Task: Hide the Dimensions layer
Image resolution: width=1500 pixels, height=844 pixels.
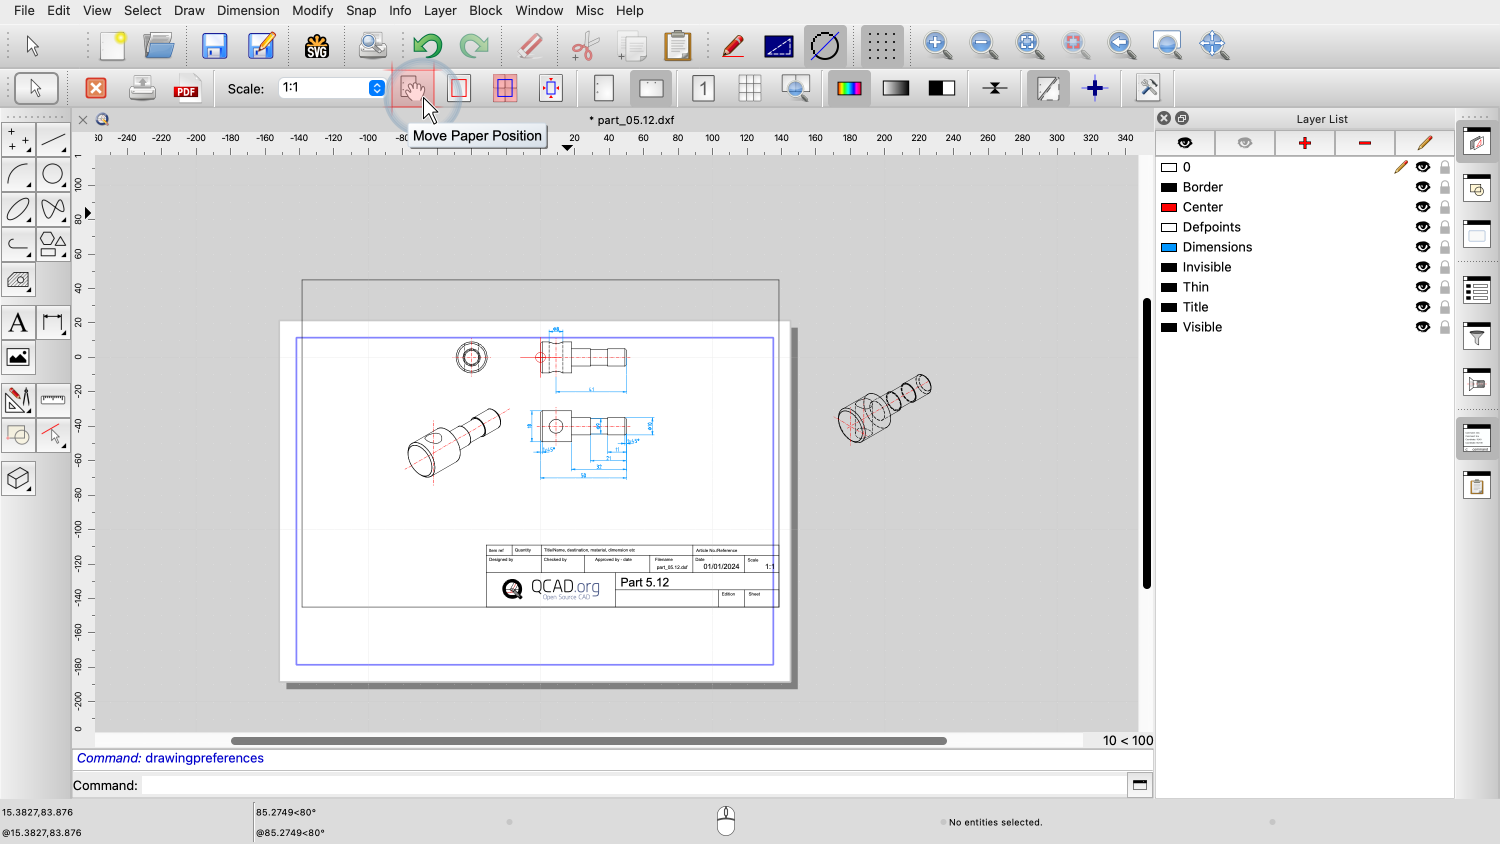Action: point(1422,247)
